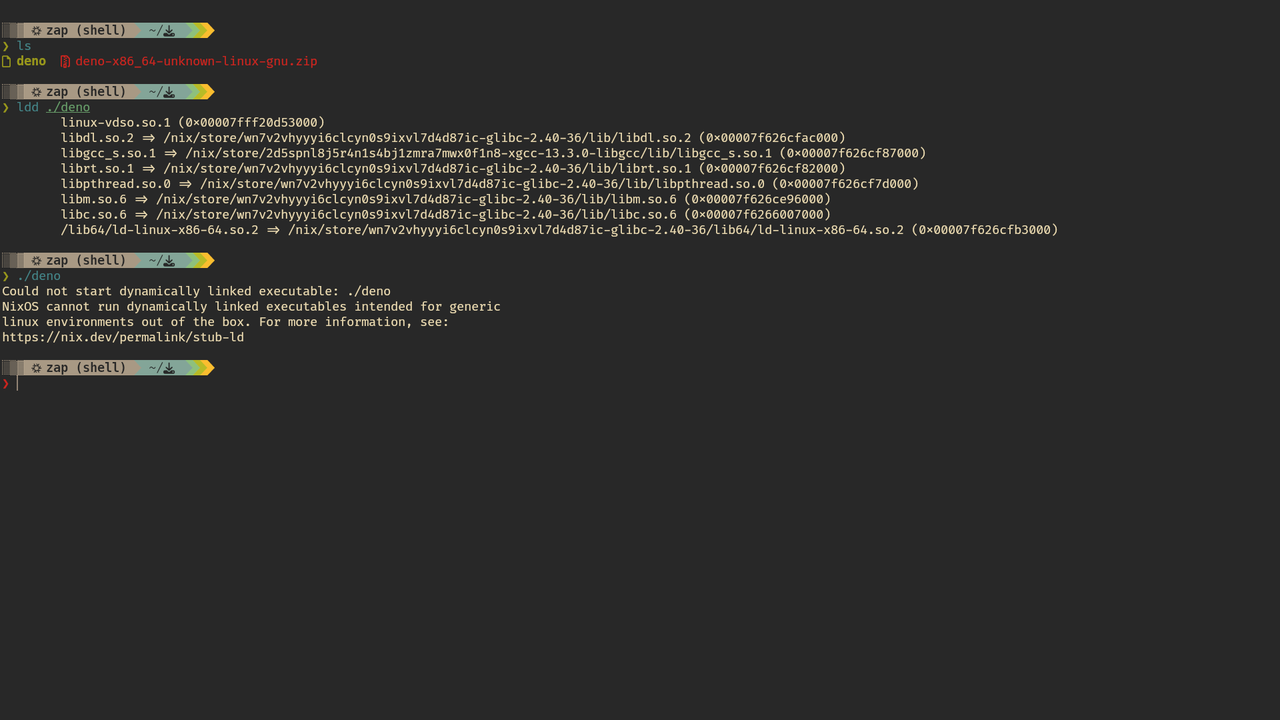This screenshot has height=720, width=1280.
Task: Click the zap (shell) label in the last prompt
Action: pos(86,368)
